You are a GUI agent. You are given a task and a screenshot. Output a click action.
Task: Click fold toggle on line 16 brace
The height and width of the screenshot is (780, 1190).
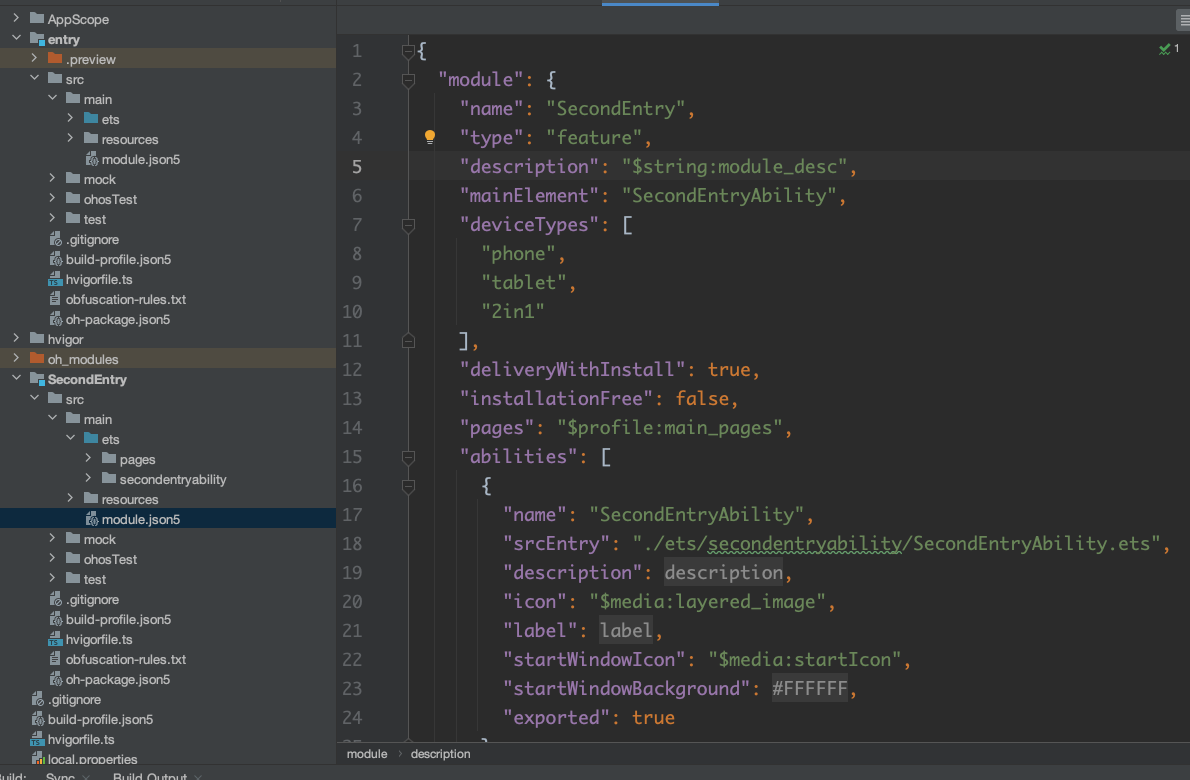click(408, 486)
